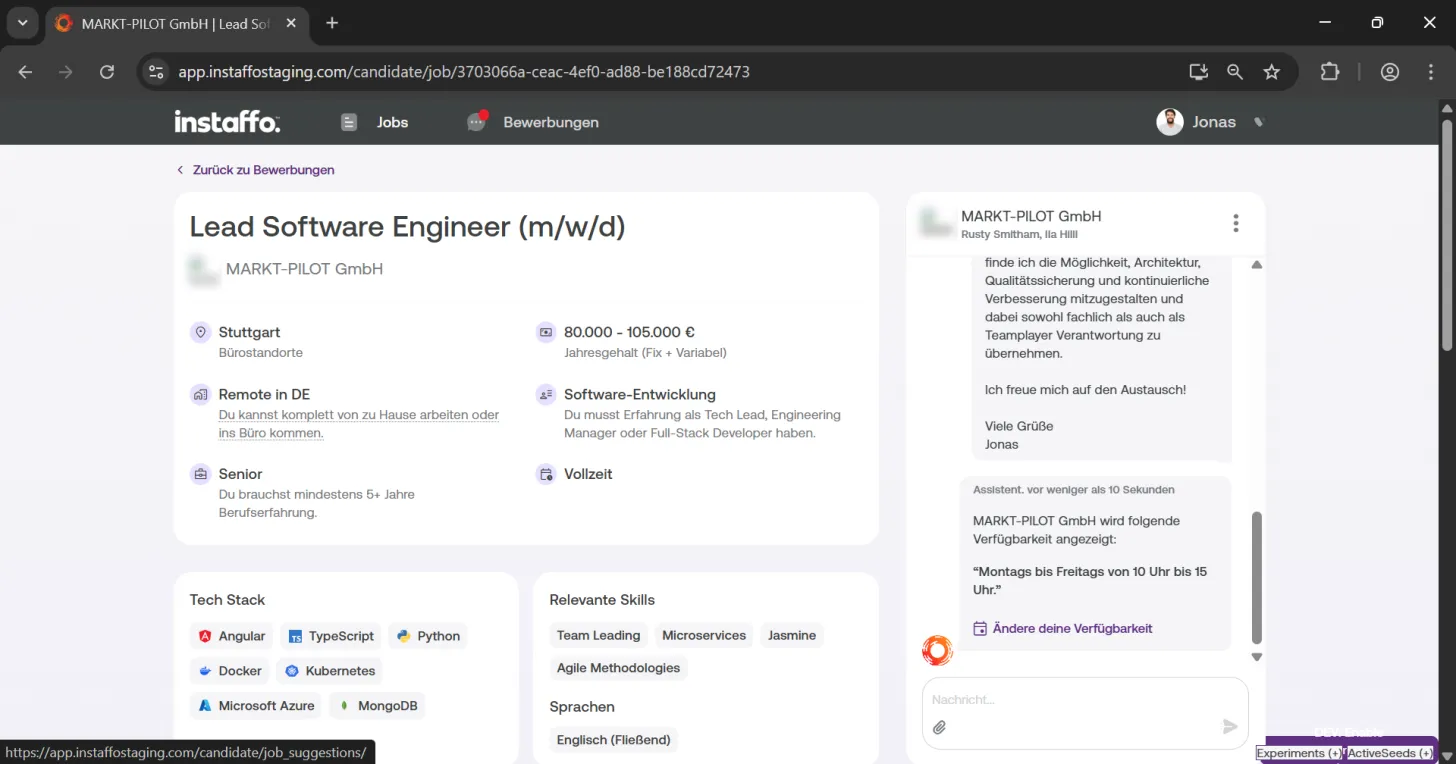This screenshot has height=764, width=1456.
Task: Open the chat options three-dot menu
Action: point(1236,223)
